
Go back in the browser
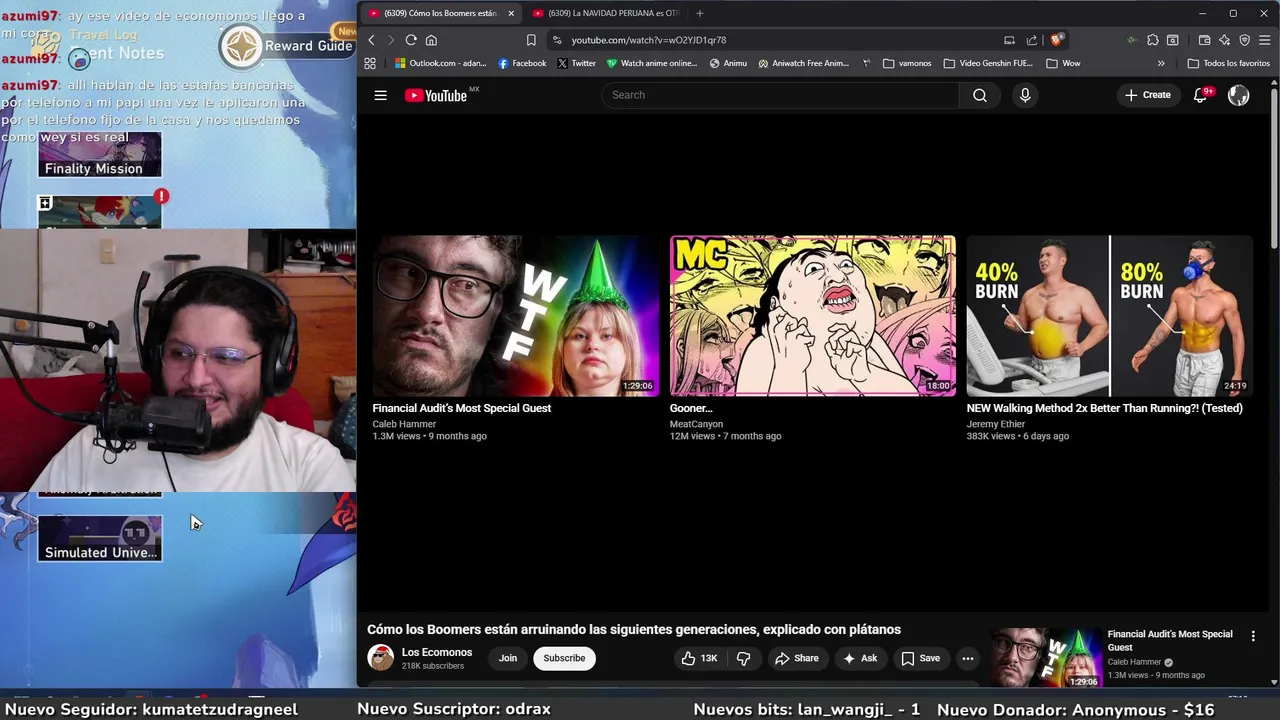pos(371,40)
